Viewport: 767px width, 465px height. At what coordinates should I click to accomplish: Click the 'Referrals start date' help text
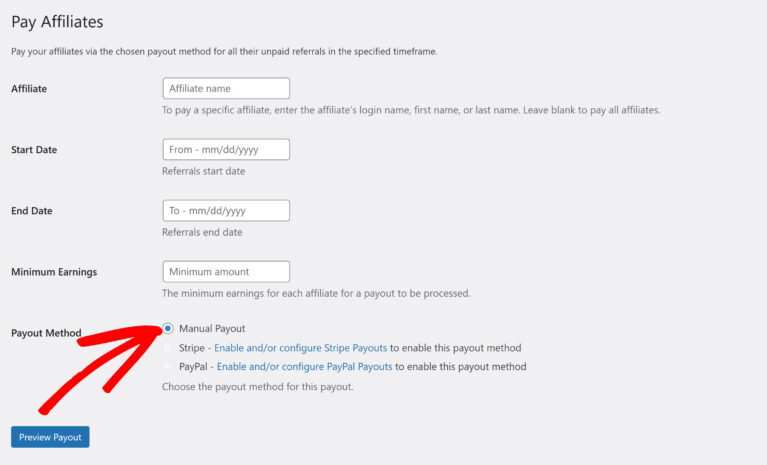[203, 171]
